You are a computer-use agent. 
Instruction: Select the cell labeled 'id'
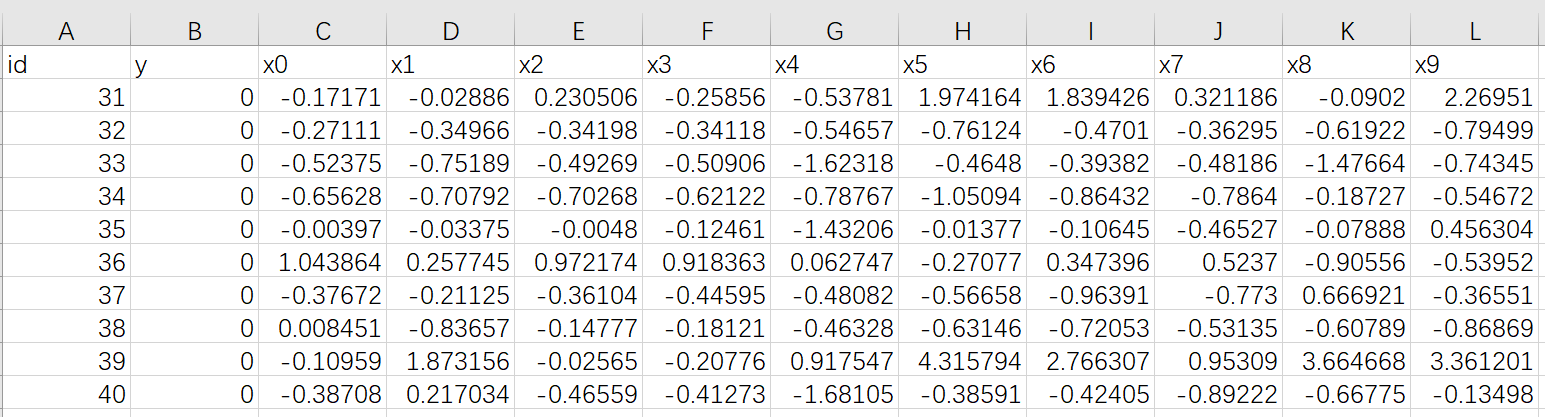click(66, 66)
